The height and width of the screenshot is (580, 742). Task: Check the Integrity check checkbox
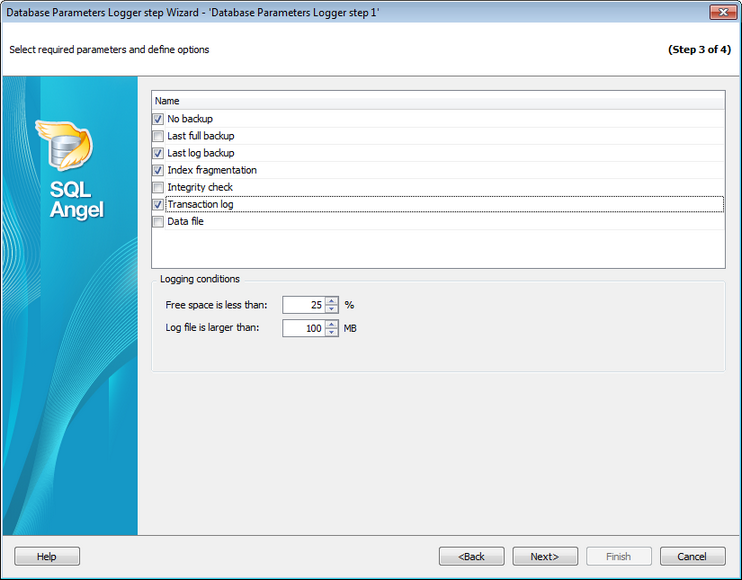click(158, 187)
